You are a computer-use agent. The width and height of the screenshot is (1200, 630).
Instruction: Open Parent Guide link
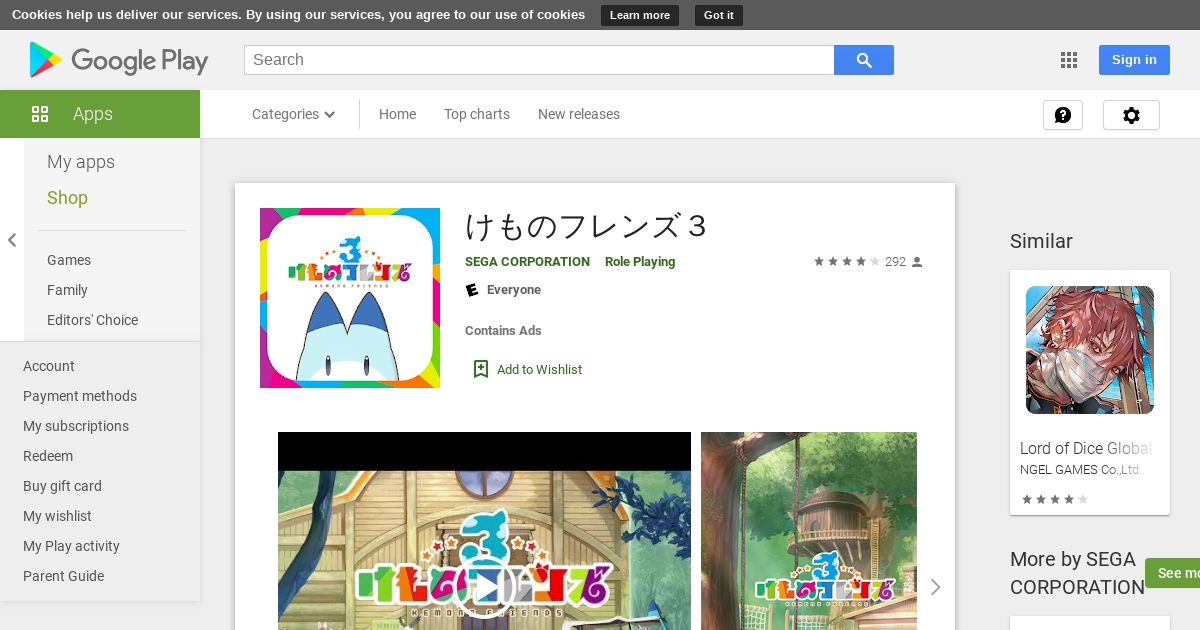[x=63, y=576]
